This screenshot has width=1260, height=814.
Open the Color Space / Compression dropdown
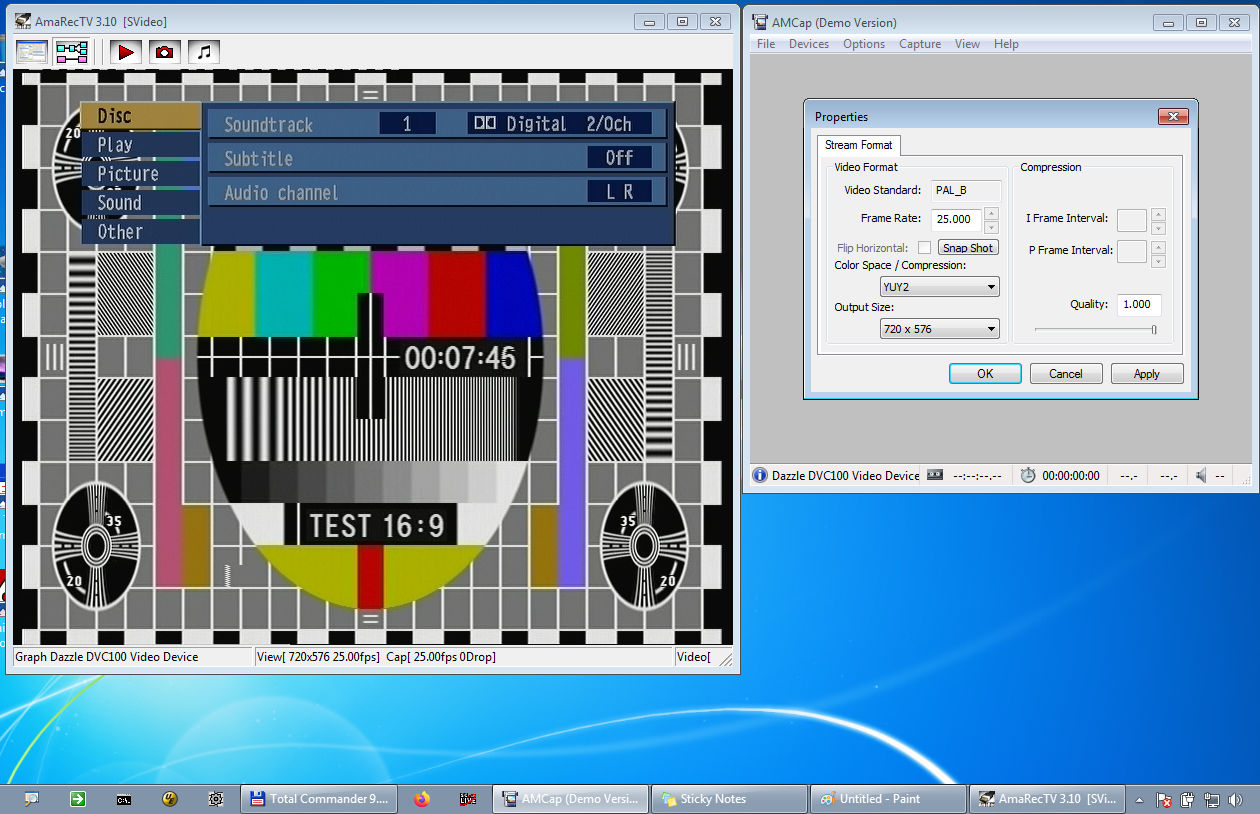[x=939, y=287]
